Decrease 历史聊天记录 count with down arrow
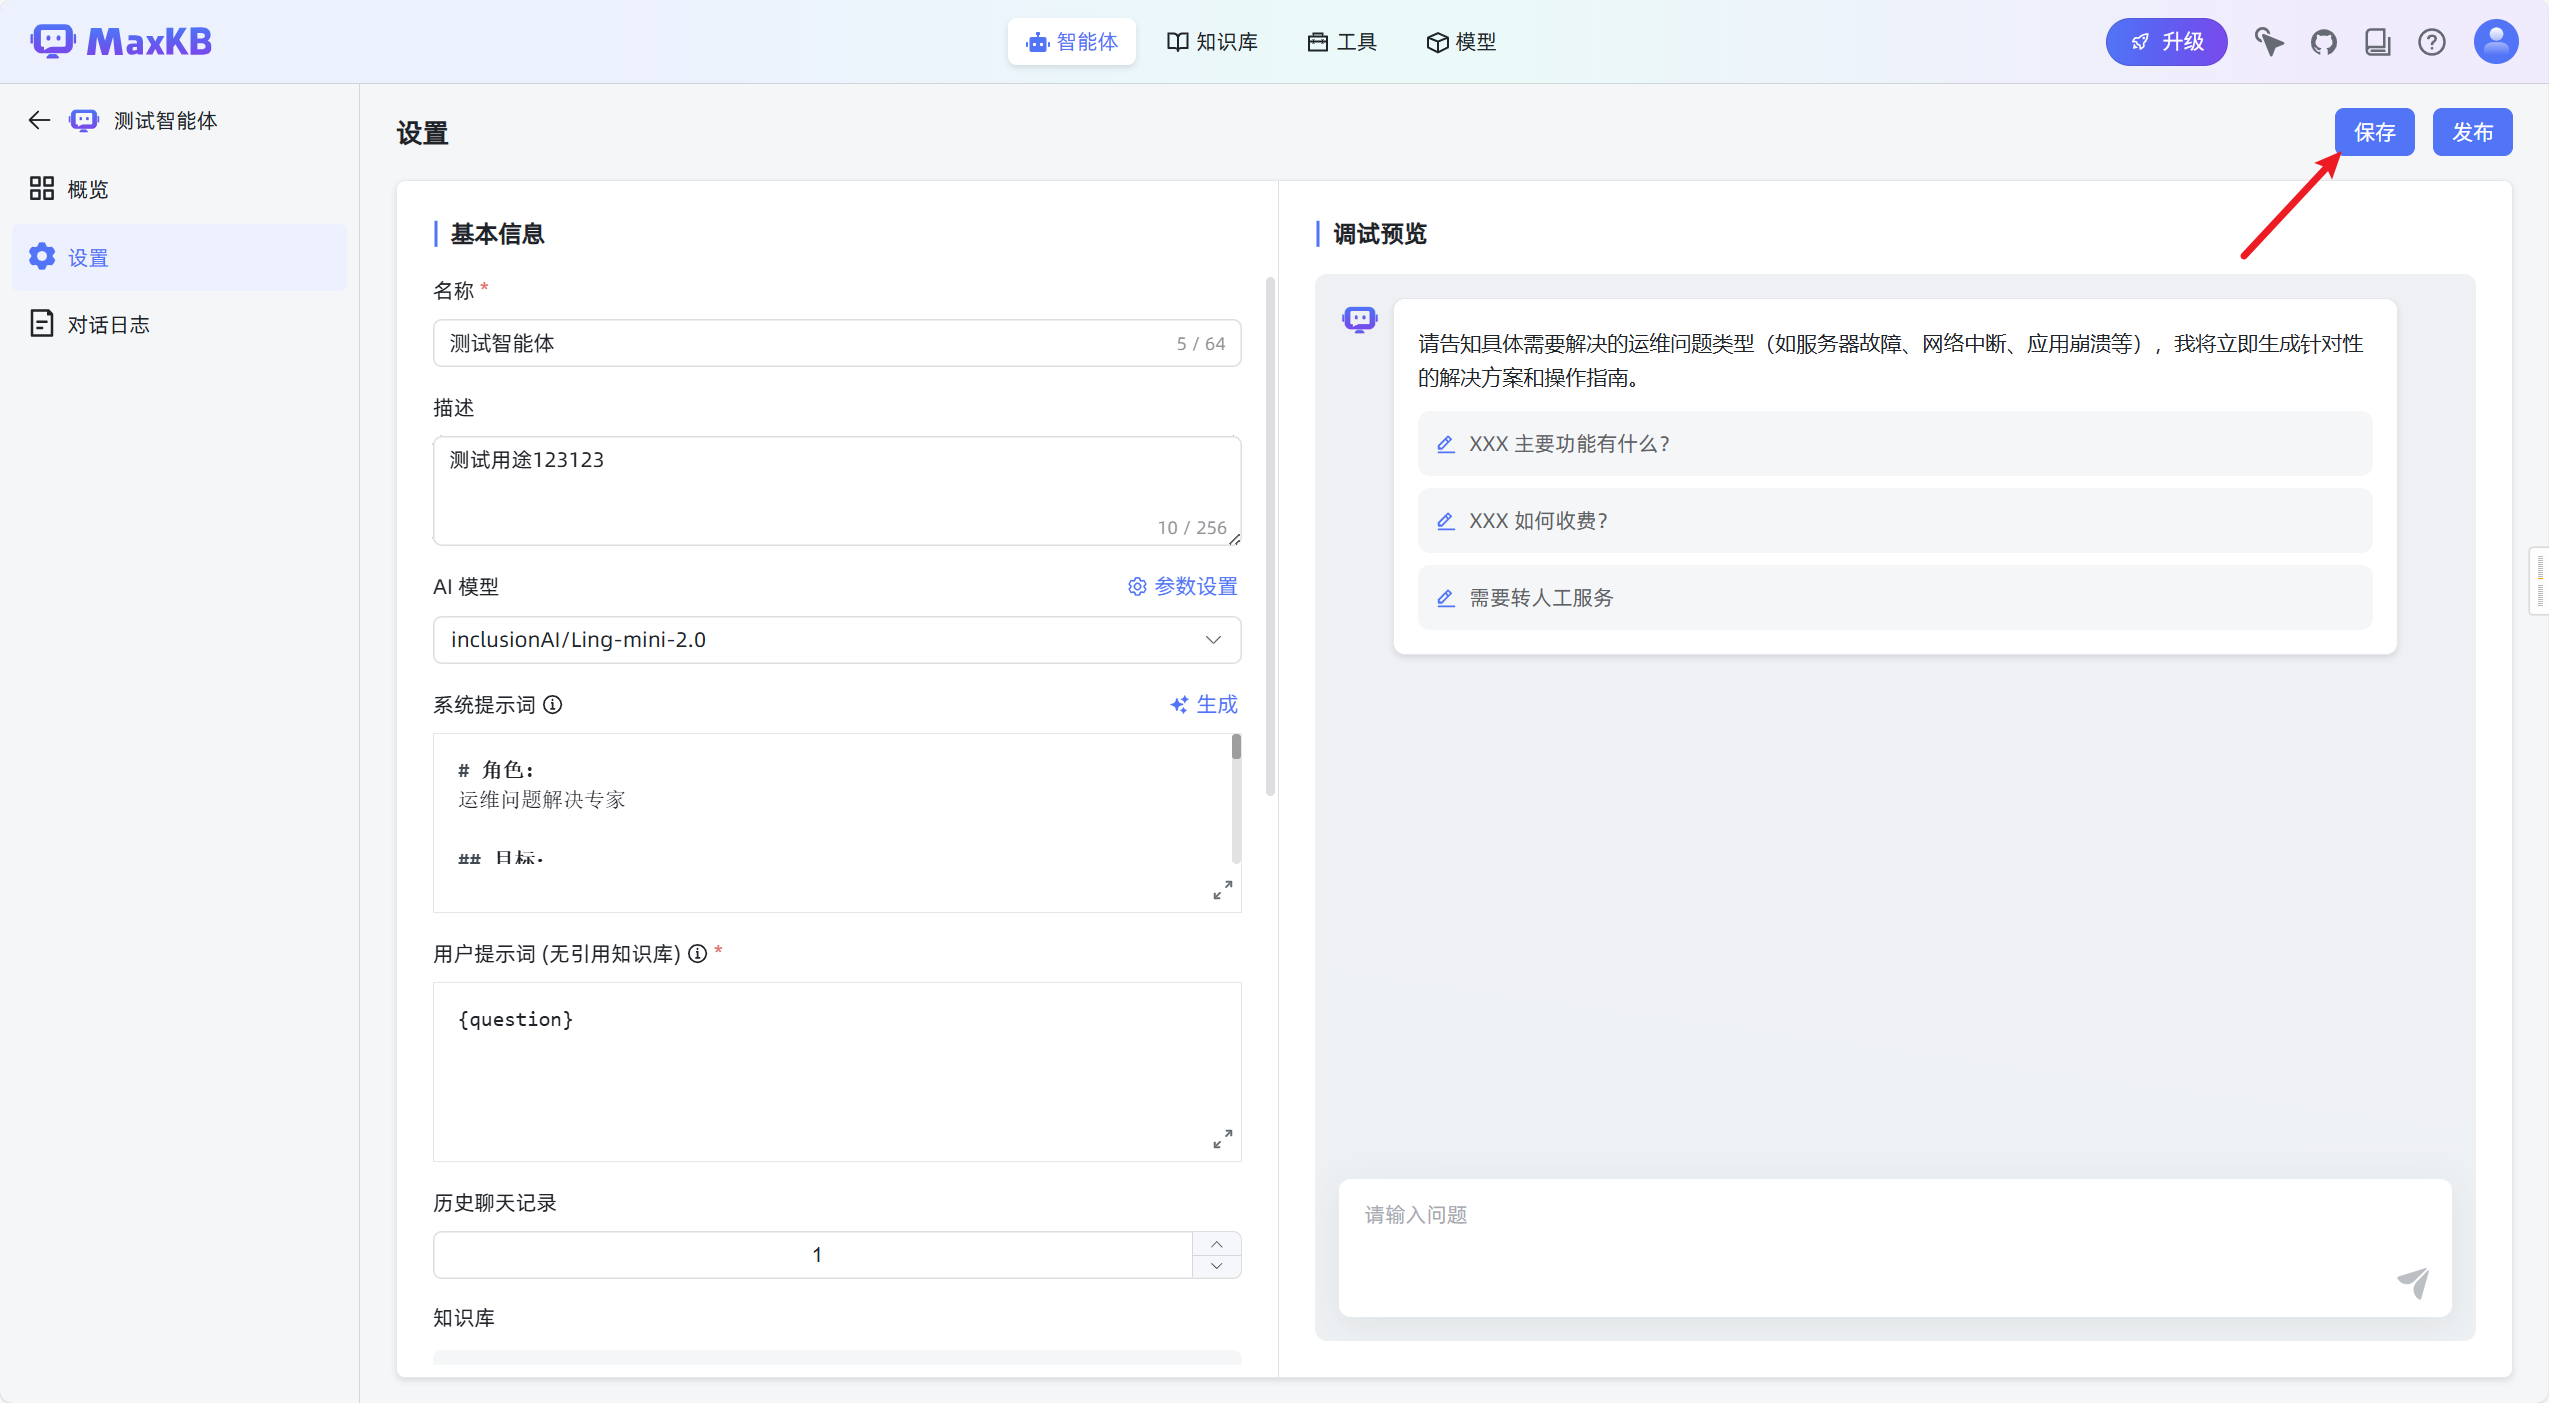This screenshot has height=1403, width=2549. coord(1216,1266)
